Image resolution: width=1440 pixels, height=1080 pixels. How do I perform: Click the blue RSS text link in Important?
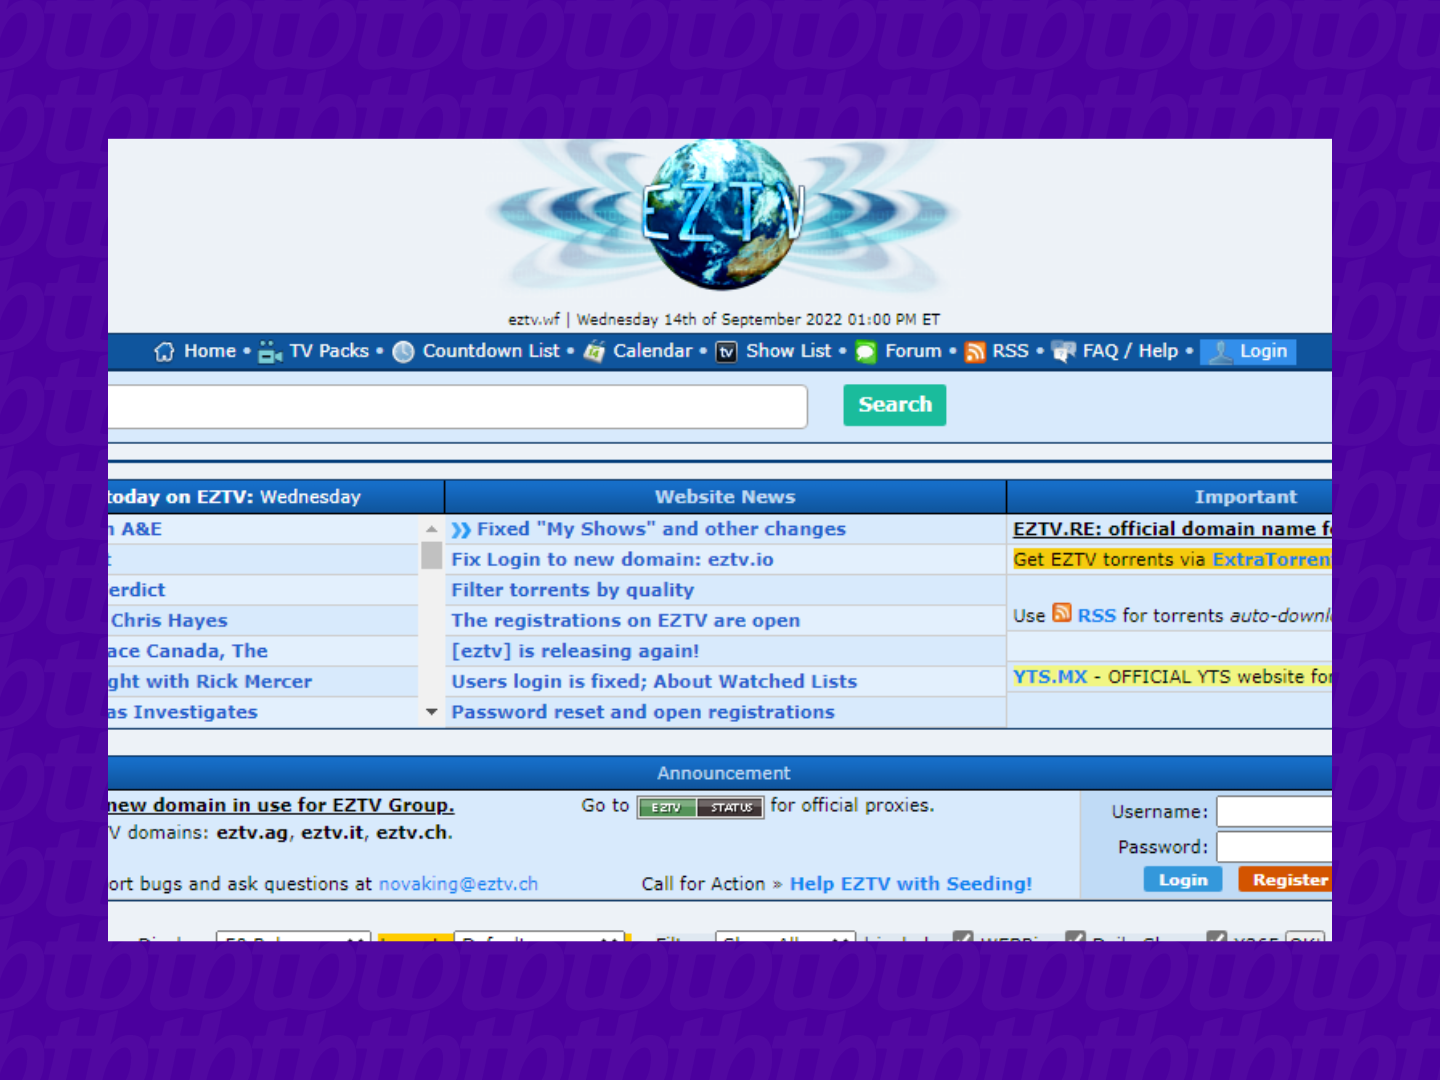coord(1096,616)
